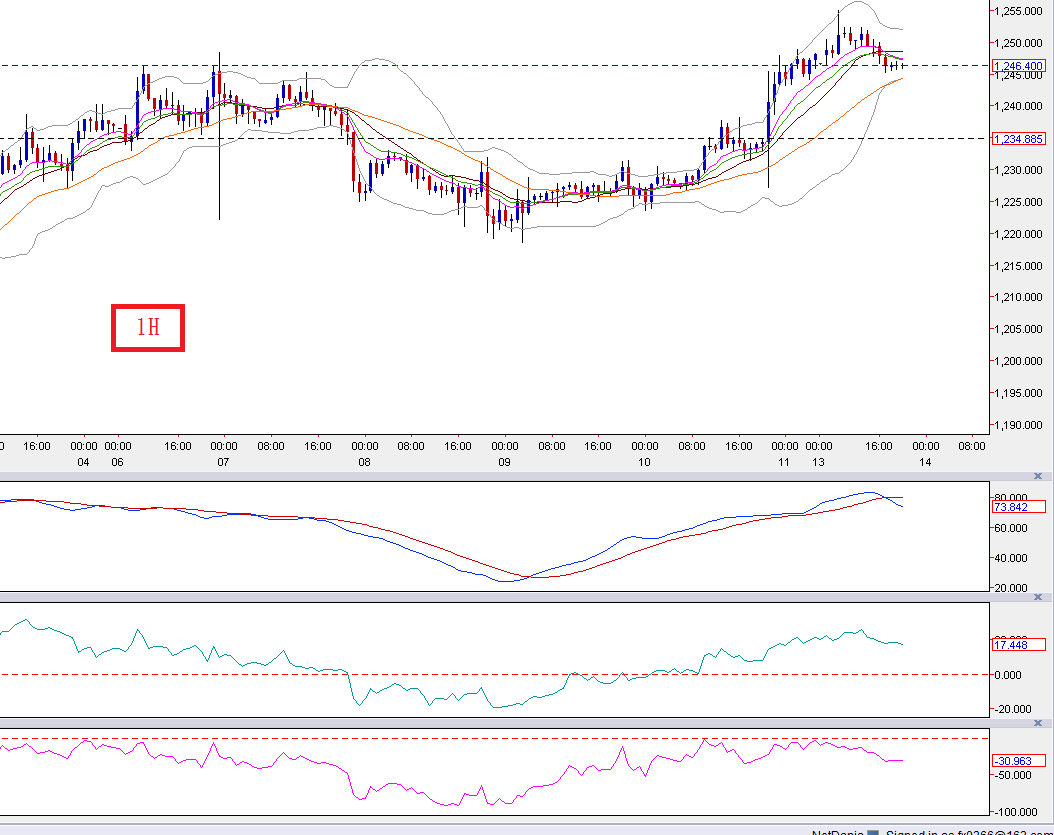Close the oscillator panel showing 73.842

[x=1038, y=476]
